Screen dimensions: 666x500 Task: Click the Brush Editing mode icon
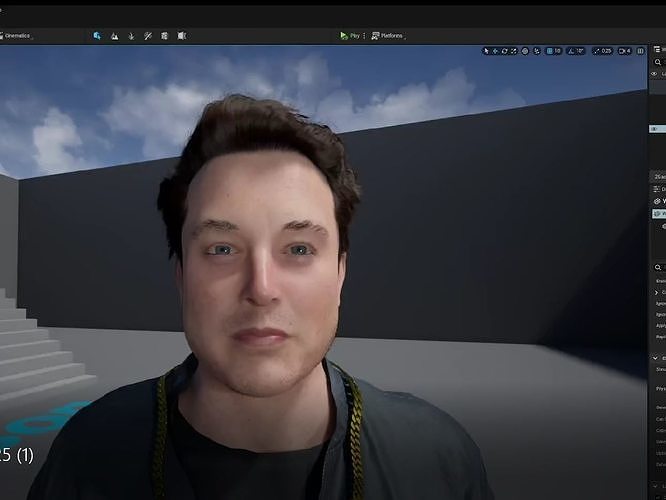pyautogui.click(x=182, y=36)
